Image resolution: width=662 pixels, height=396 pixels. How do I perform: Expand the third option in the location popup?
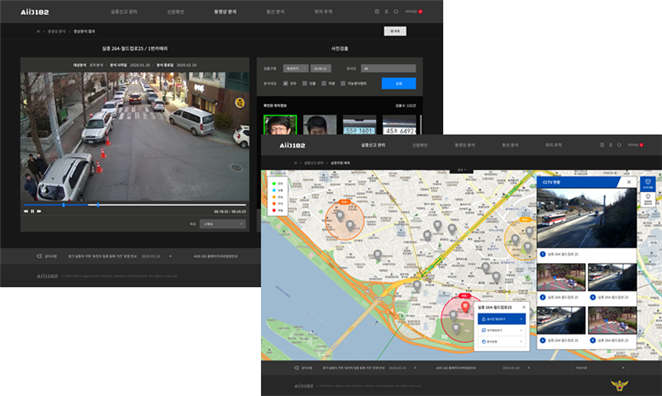coord(502,341)
